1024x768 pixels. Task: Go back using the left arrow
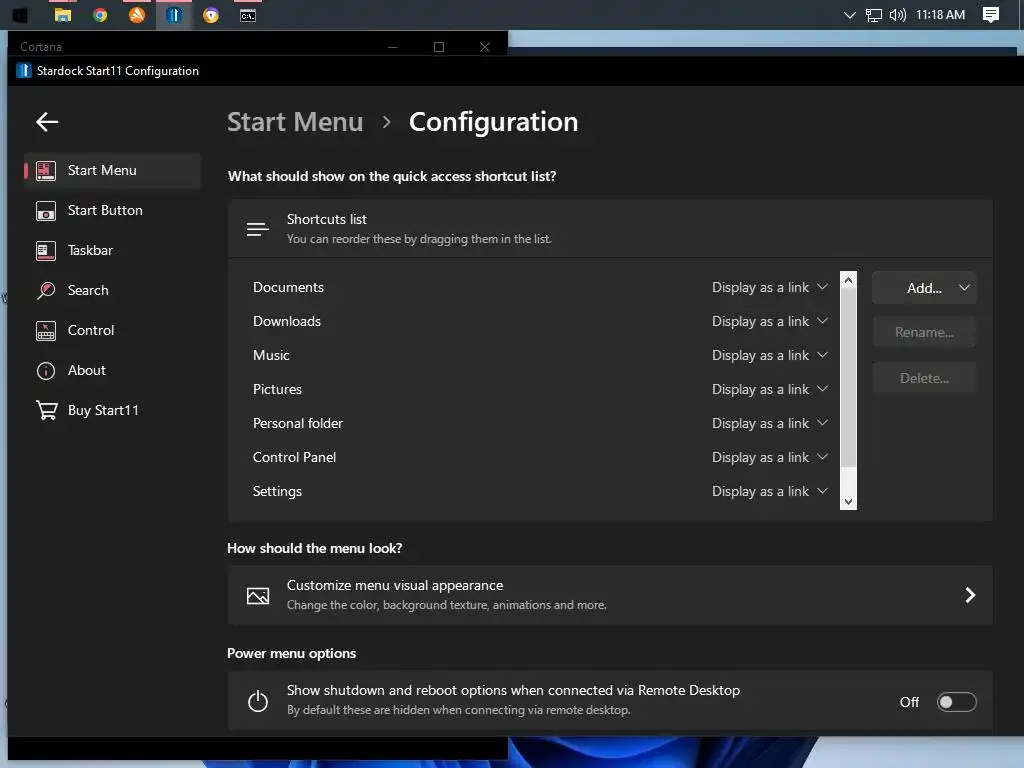(x=47, y=121)
